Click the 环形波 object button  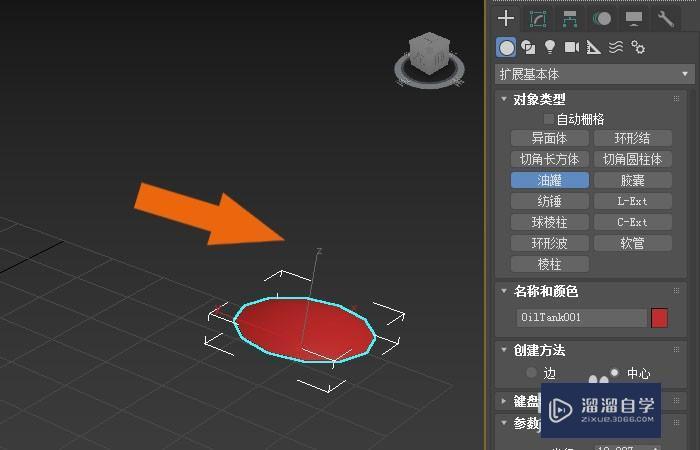click(550, 243)
